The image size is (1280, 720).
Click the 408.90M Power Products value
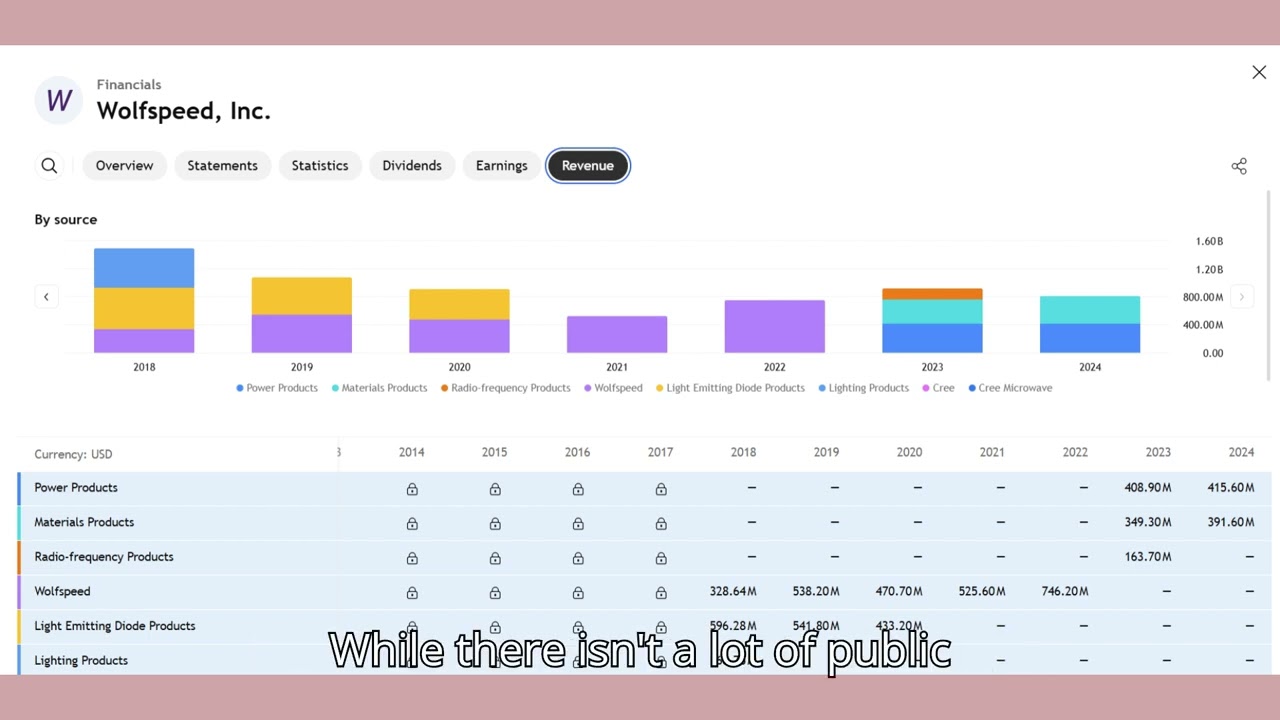click(x=1148, y=488)
